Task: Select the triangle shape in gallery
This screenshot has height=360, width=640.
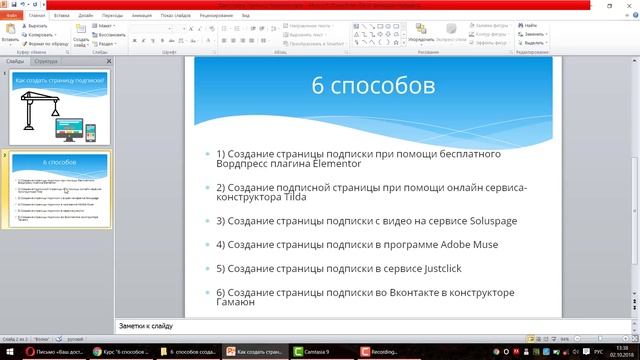Action: point(356,34)
